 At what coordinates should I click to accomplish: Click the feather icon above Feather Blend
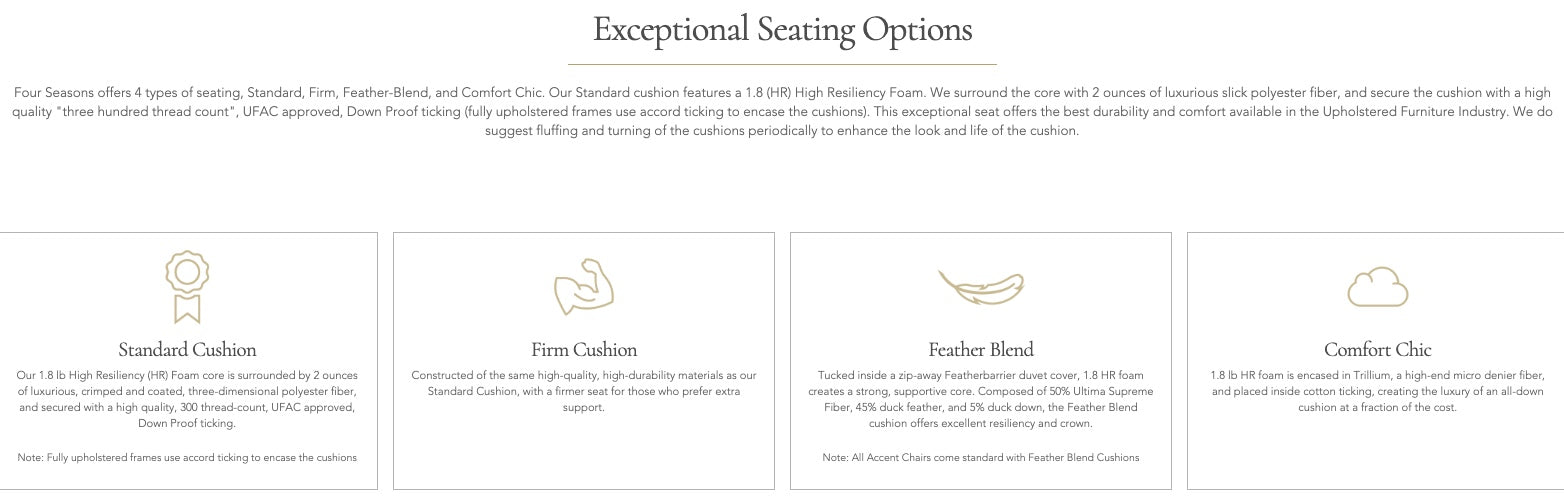coord(980,288)
